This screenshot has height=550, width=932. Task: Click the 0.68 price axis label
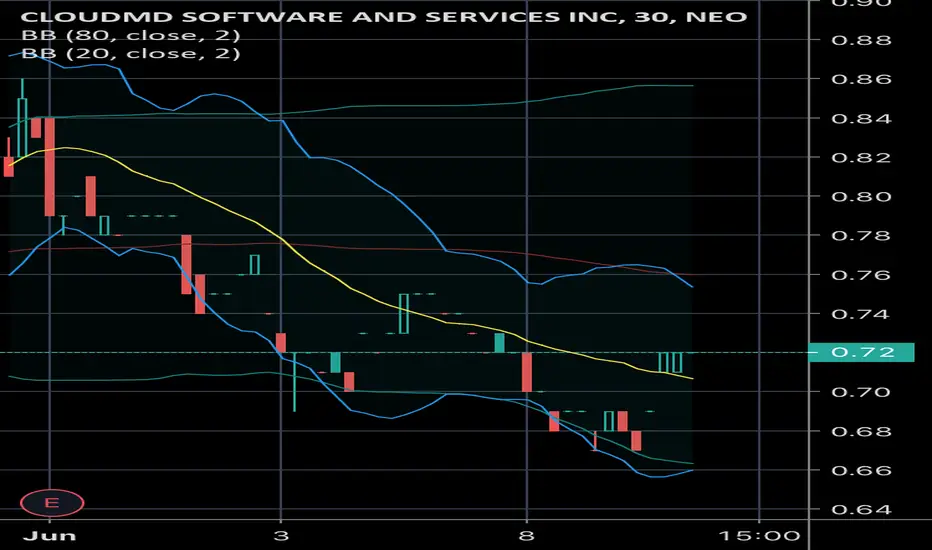tap(861, 431)
